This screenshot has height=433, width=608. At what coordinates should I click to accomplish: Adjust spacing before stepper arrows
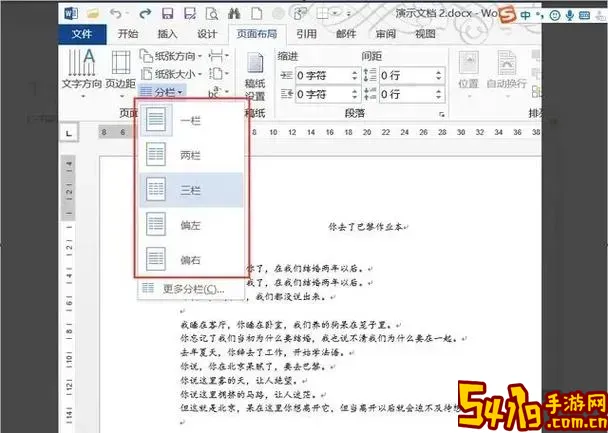439,76
